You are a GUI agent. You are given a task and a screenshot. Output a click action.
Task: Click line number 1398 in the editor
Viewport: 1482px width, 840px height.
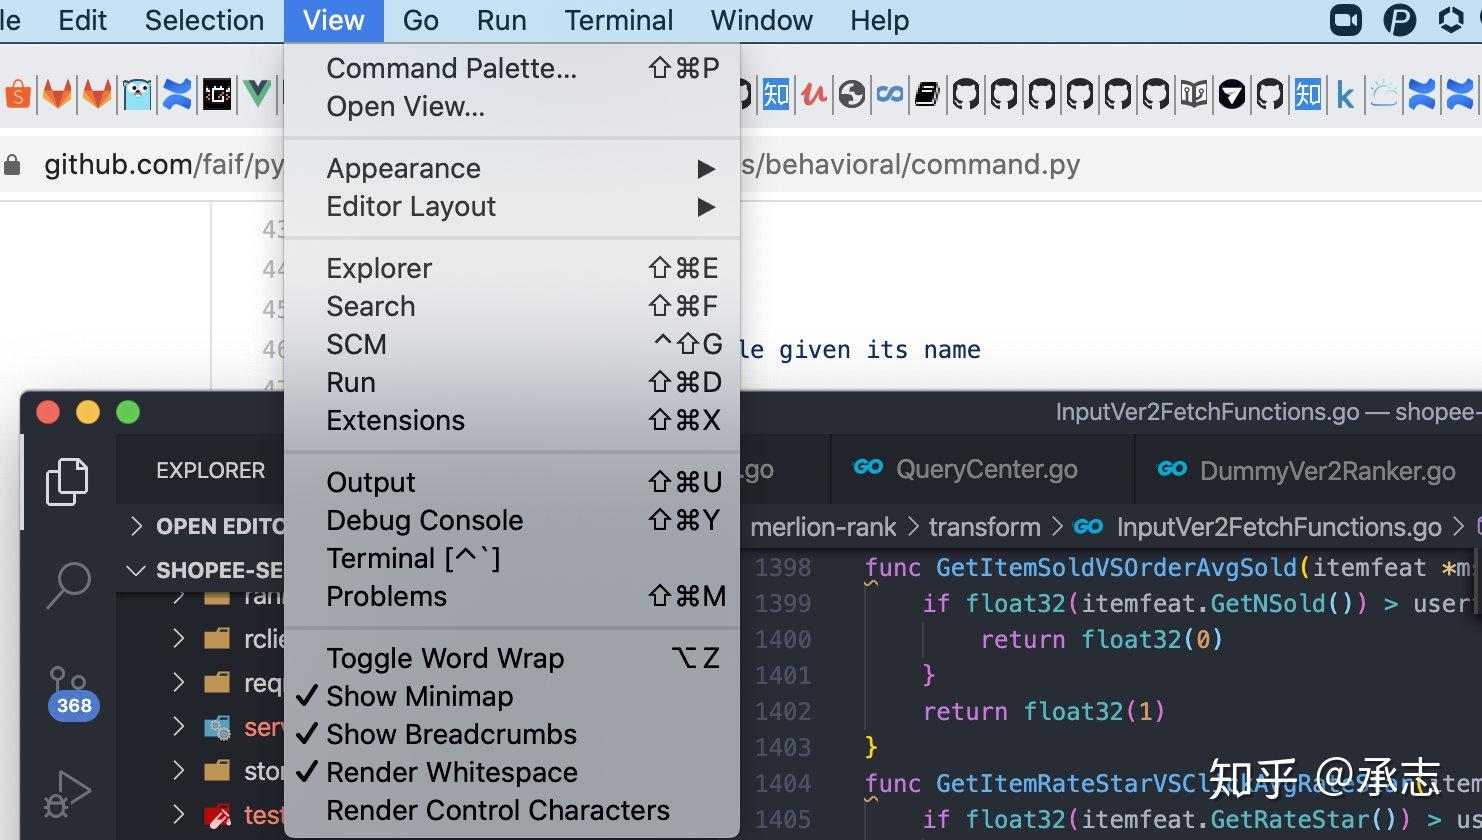pyautogui.click(x=783, y=568)
